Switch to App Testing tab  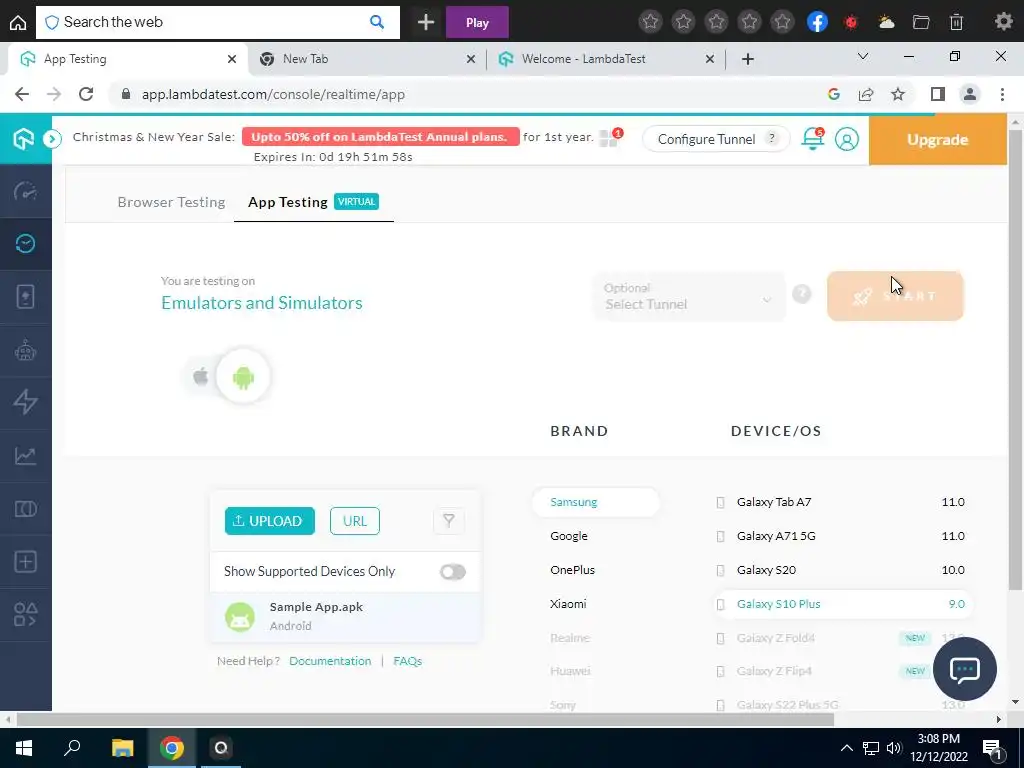pyautogui.click(x=313, y=202)
